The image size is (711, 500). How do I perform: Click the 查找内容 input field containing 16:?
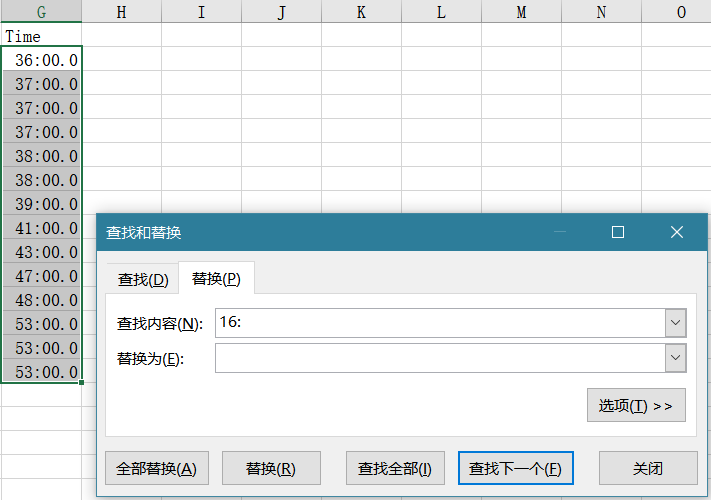tap(440, 323)
